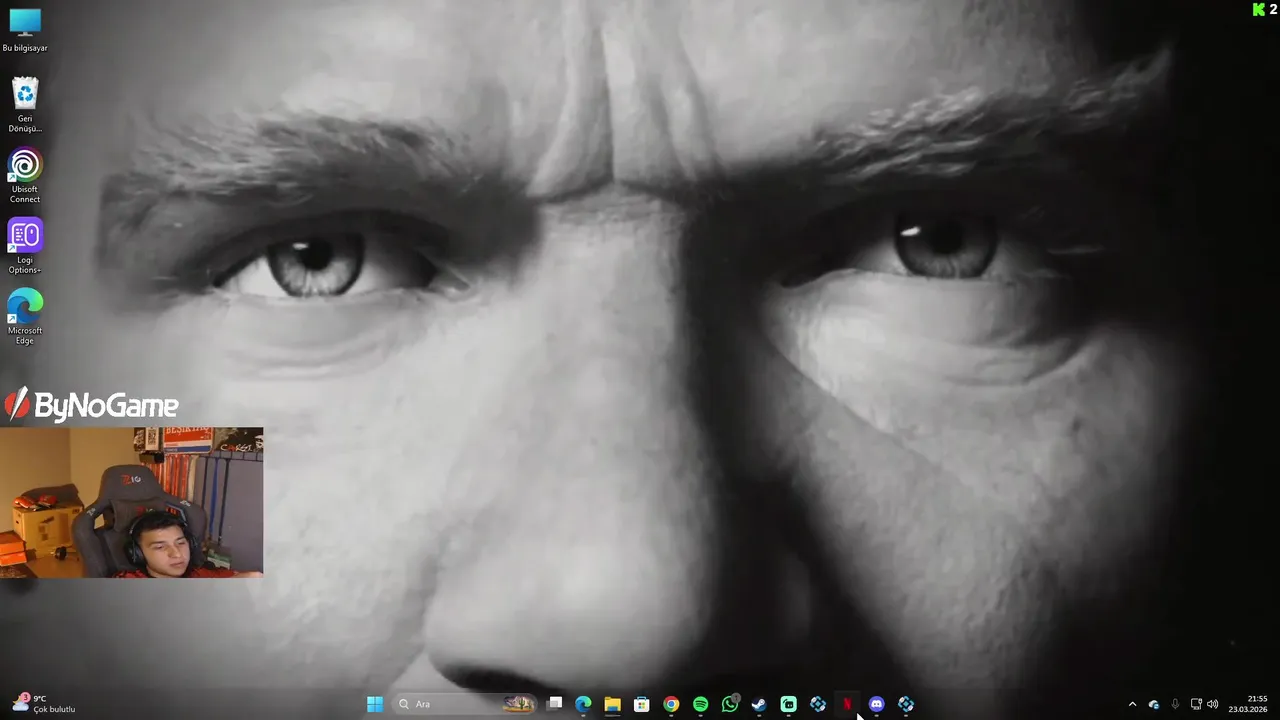
Task: Open Task View from the taskbar
Action: [x=554, y=704]
